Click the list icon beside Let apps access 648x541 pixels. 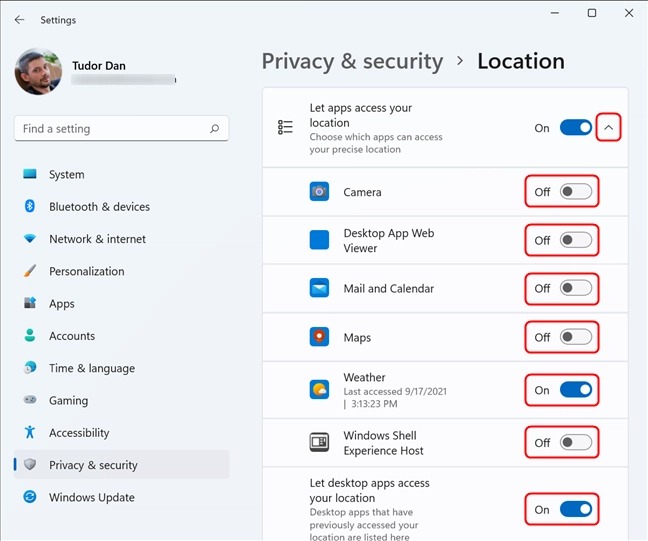[x=285, y=127]
